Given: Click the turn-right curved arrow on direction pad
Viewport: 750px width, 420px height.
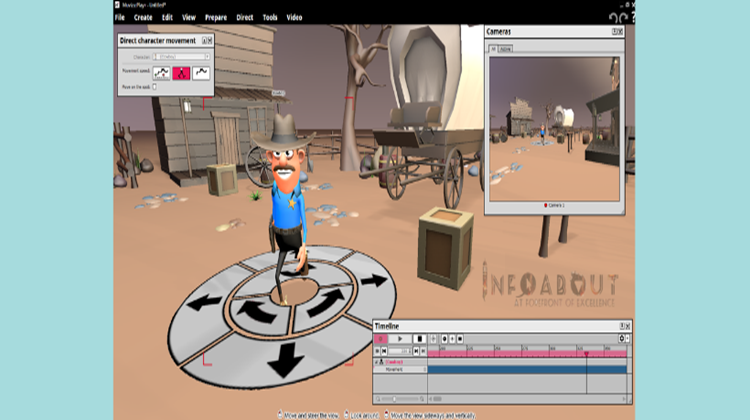Looking at the screenshot, I should click(326, 303).
